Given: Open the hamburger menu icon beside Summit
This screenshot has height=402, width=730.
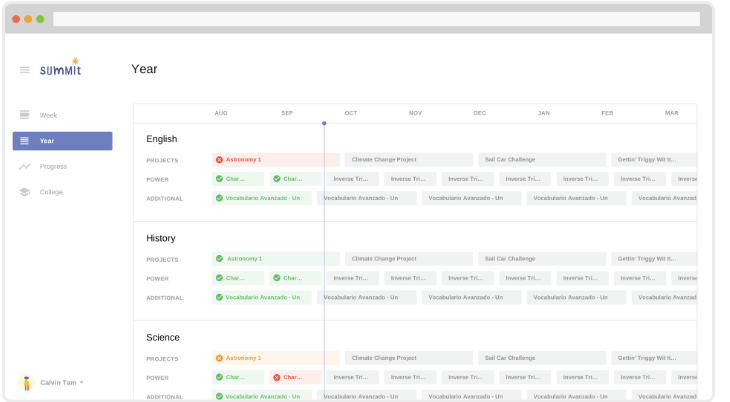Looking at the screenshot, I should click(x=25, y=70).
